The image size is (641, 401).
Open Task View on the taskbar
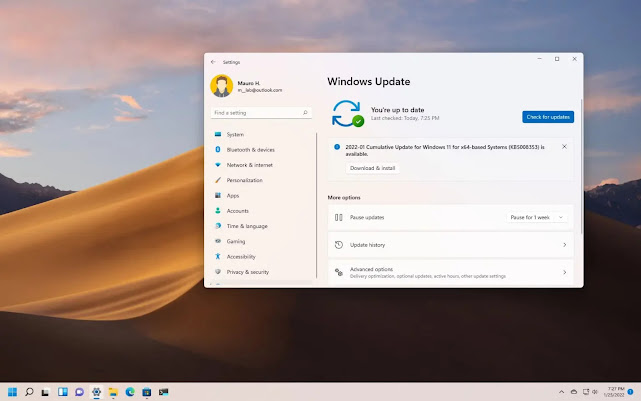tap(45, 392)
